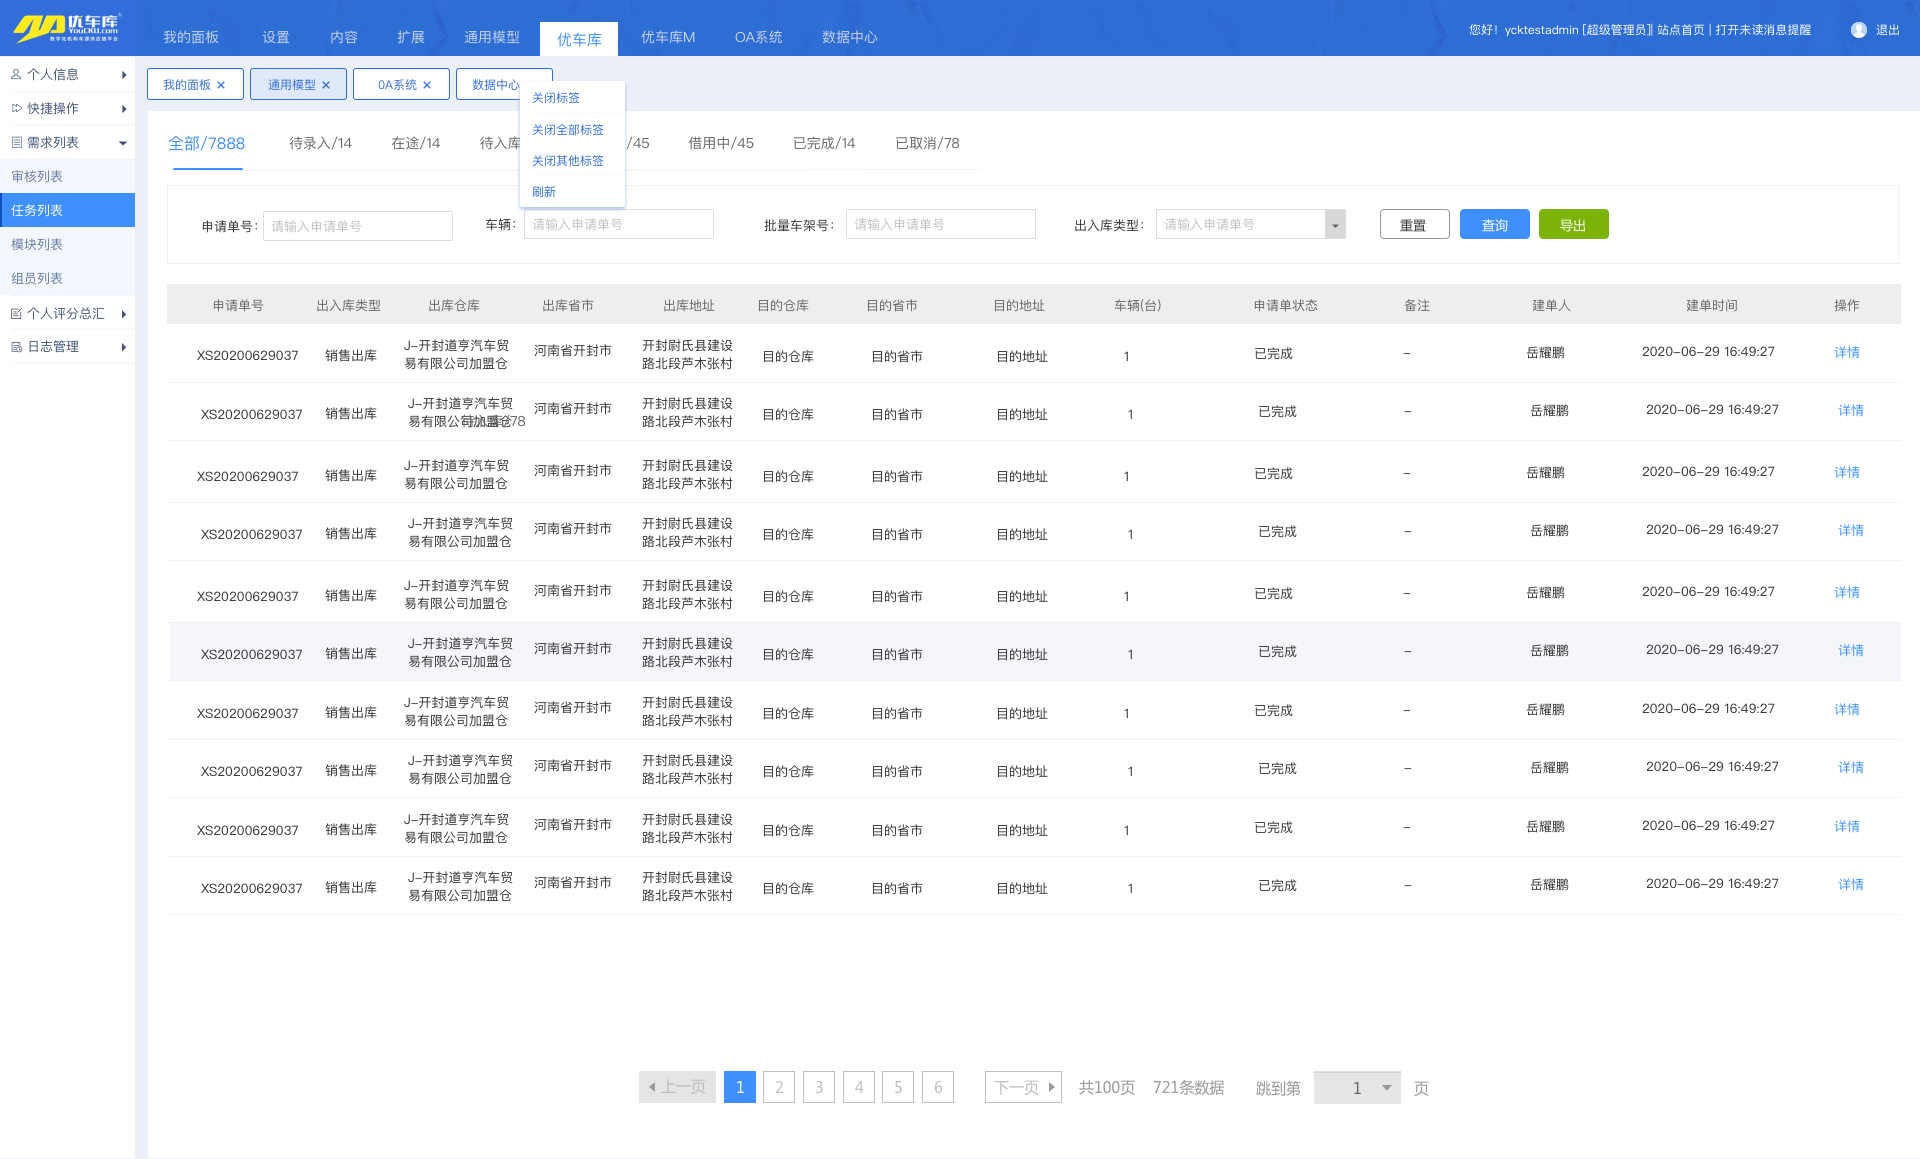Choose 刷新 in the context menu
This screenshot has width=1920, height=1159.
point(543,192)
